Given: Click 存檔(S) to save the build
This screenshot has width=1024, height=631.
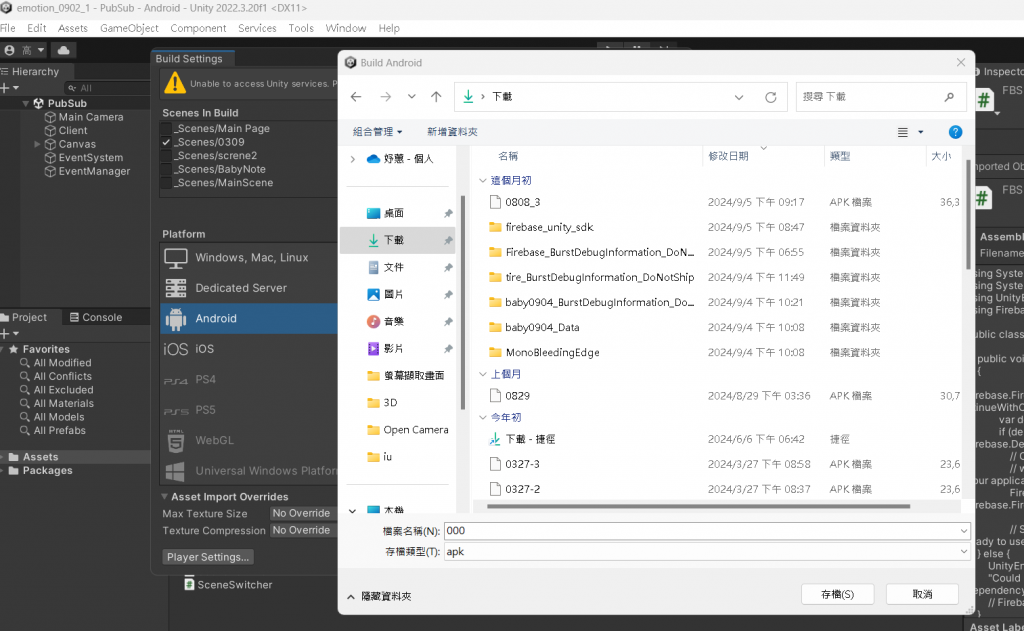Looking at the screenshot, I should (x=837, y=594).
